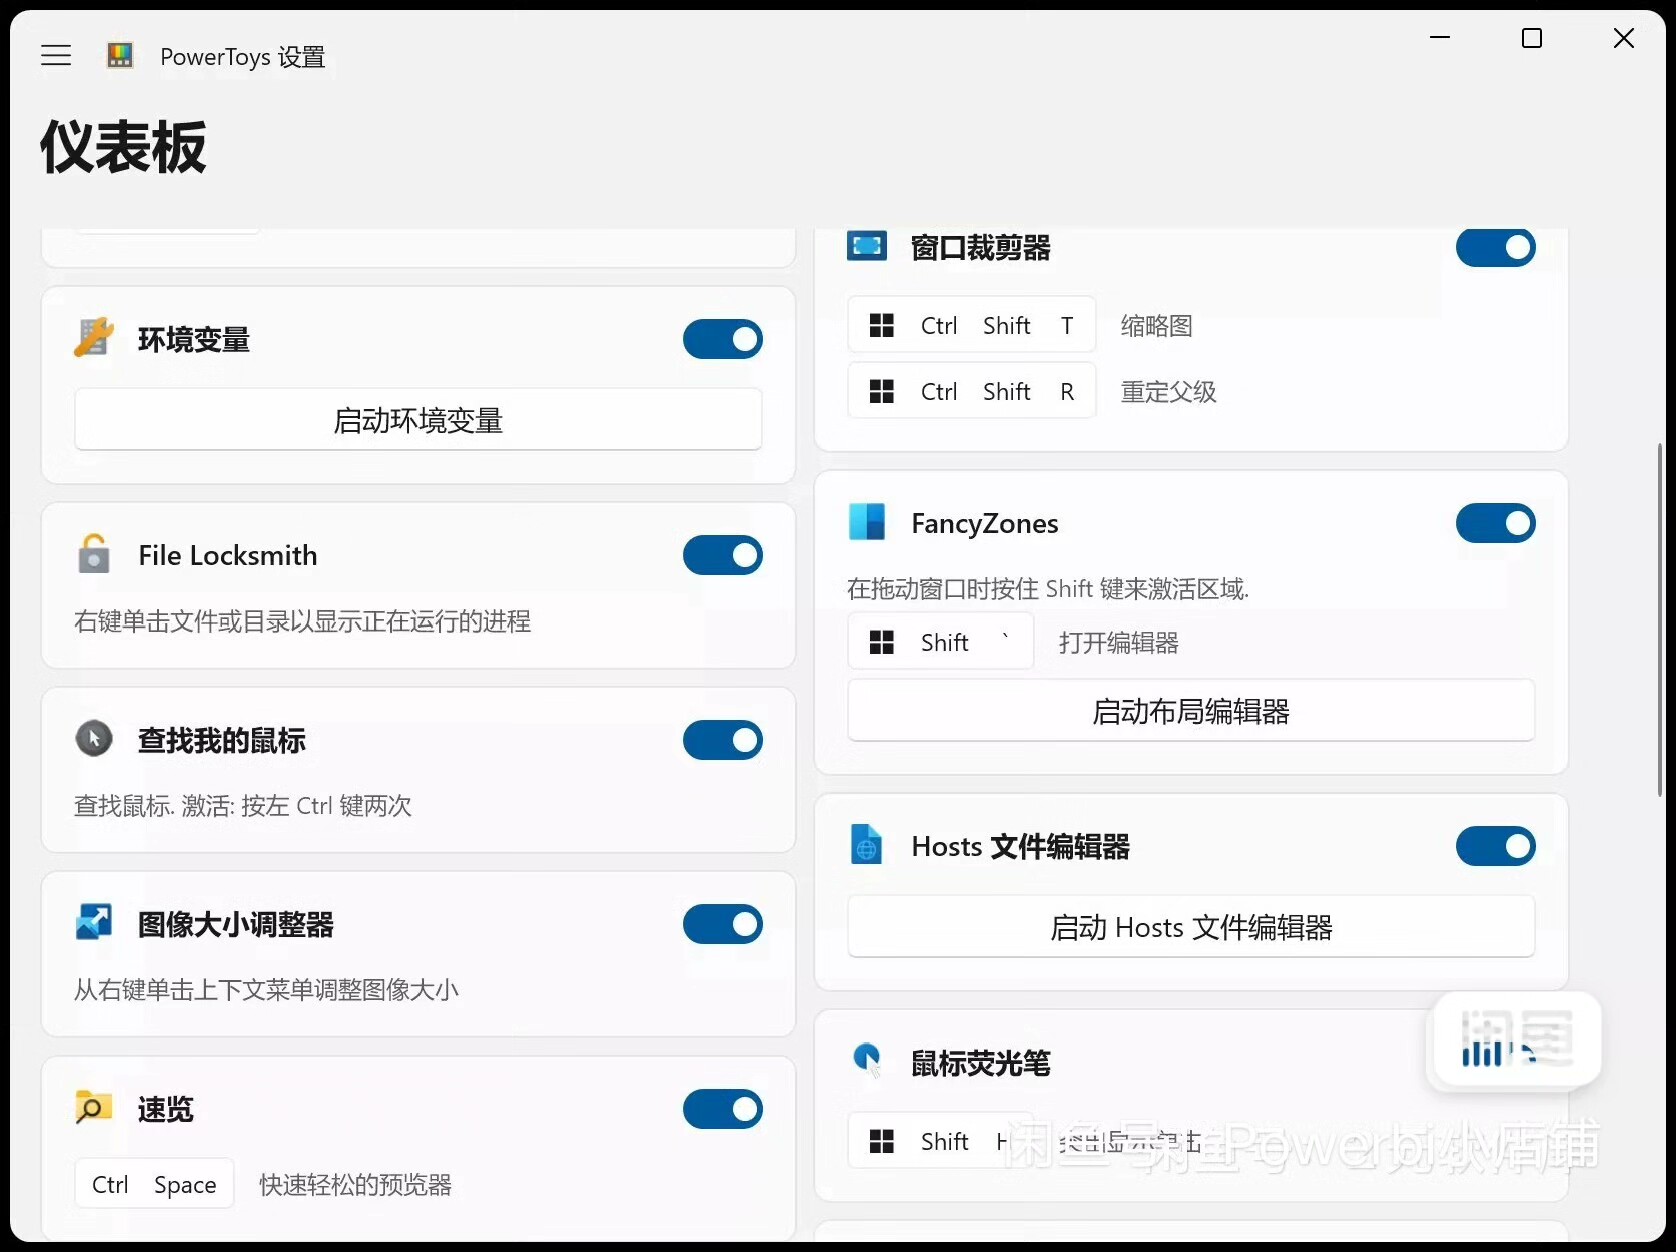Click the 重定父级 label

click(x=1168, y=392)
